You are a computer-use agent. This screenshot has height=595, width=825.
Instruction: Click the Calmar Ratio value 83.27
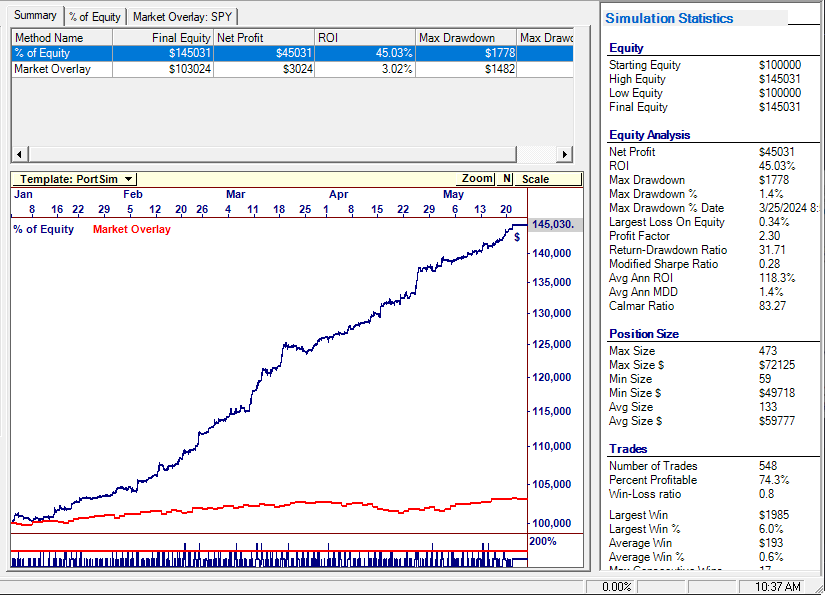coord(772,306)
